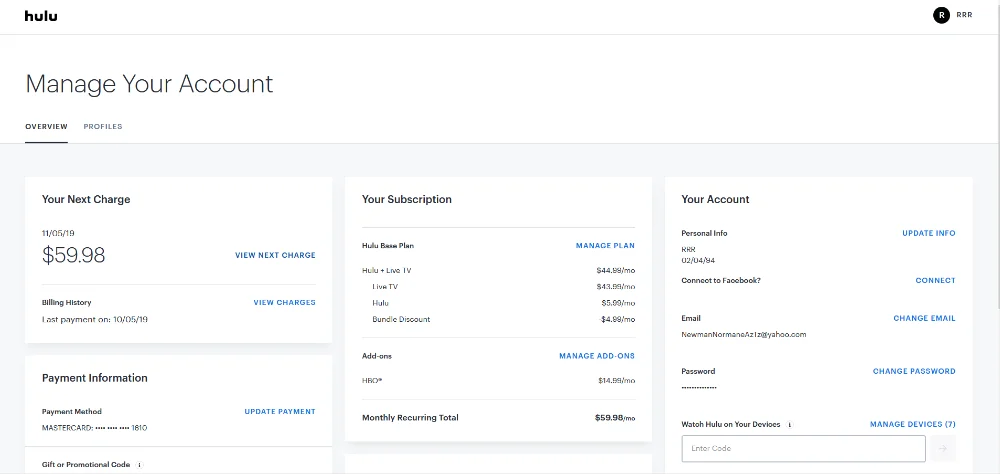This screenshot has height=474, width=1000.
Task: Click the arrow submit button next to Enter Code
Action: pos(943,448)
